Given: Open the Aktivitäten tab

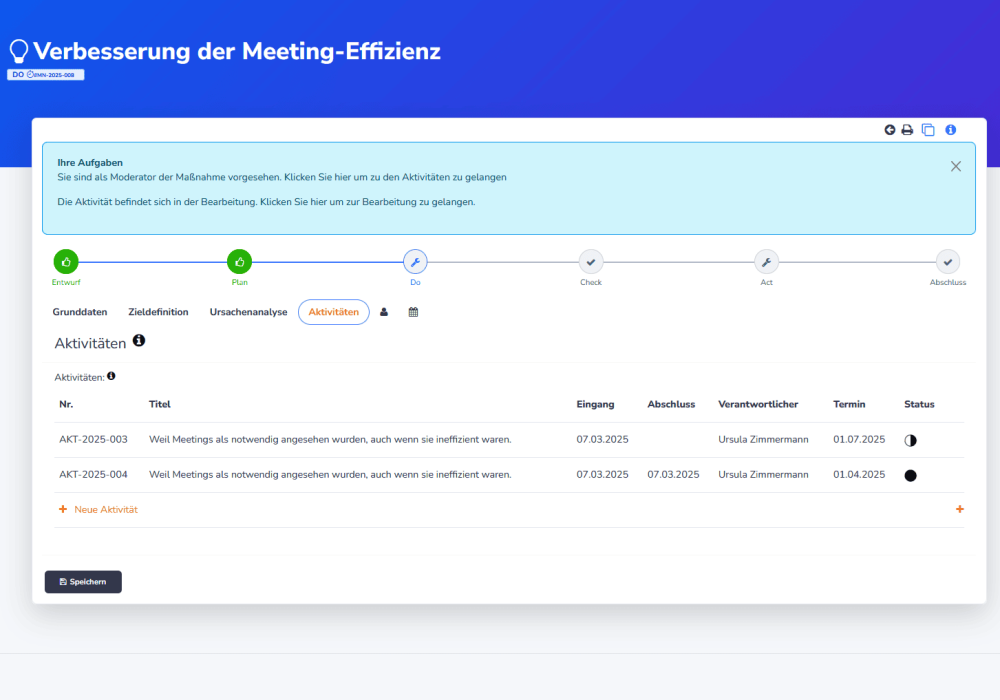Looking at the screenshot, I should 334,312.
